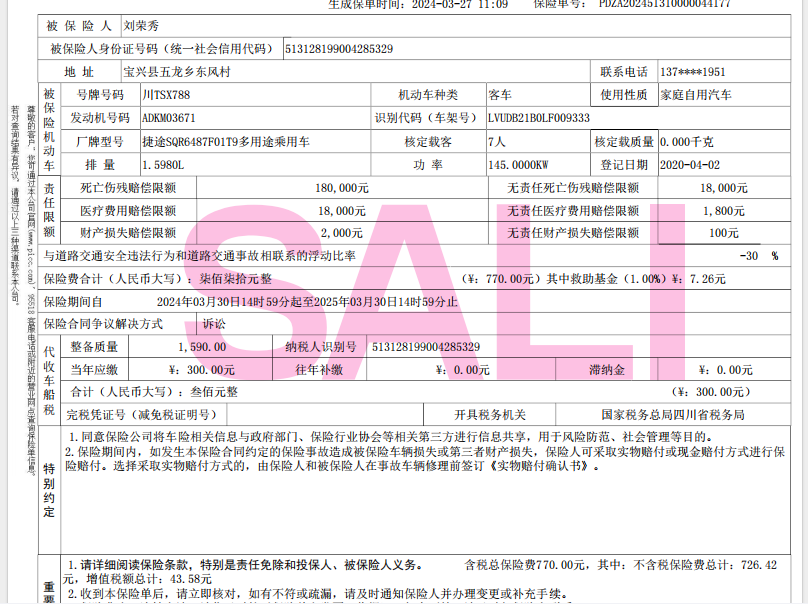Select the address 宝兴县五龙乡东风村
The height and width of the screenshot is (605, 808).
tap(177, 73)
